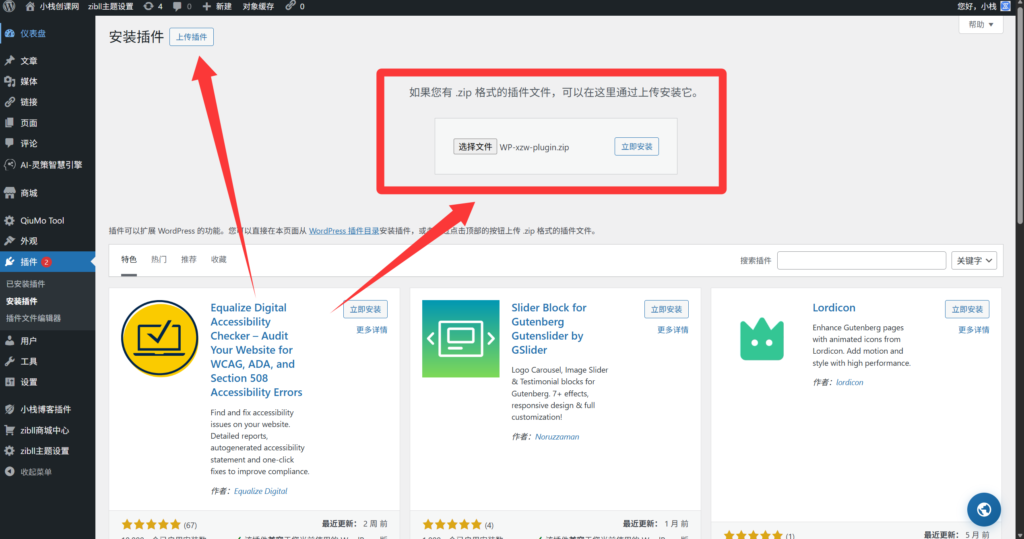
Task: Switch to the 收藏 tab
Action: (219, 260)
